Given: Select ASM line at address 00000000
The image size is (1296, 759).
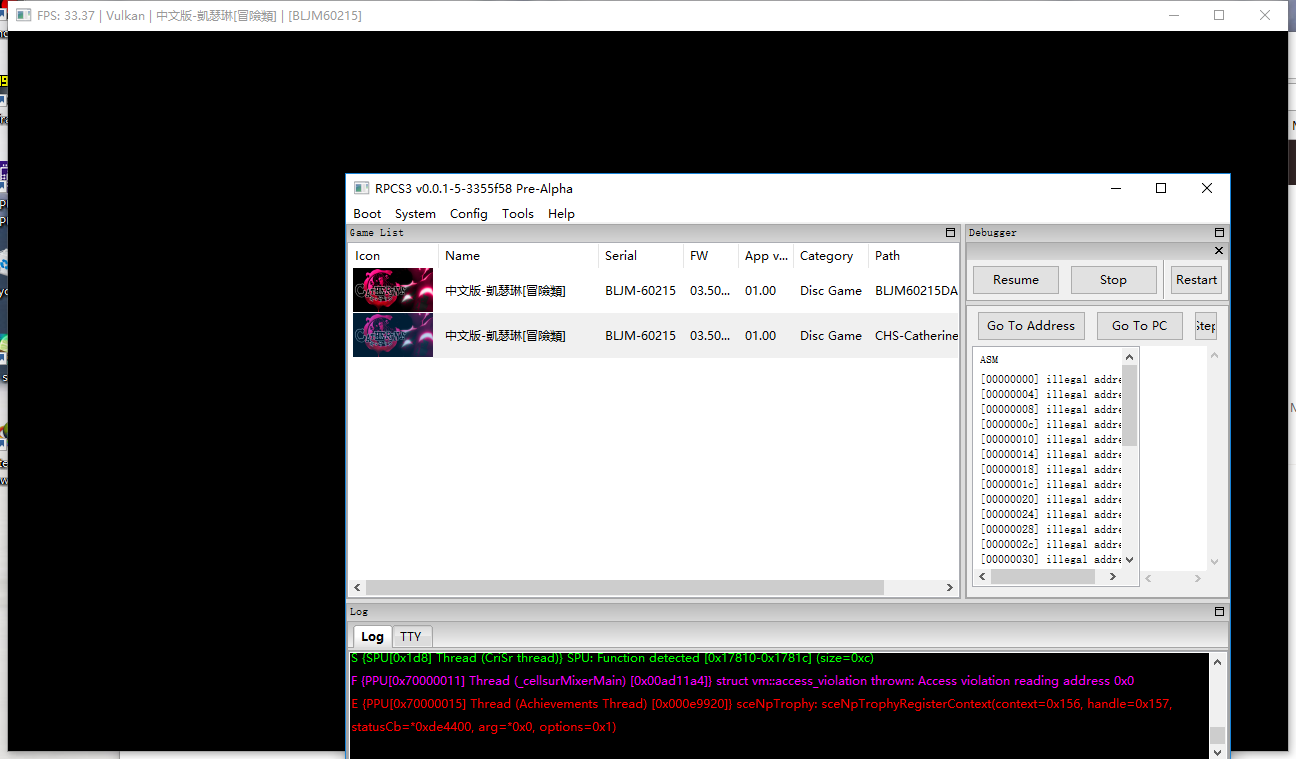Looking at the screenshot, I should point(1050,379).
